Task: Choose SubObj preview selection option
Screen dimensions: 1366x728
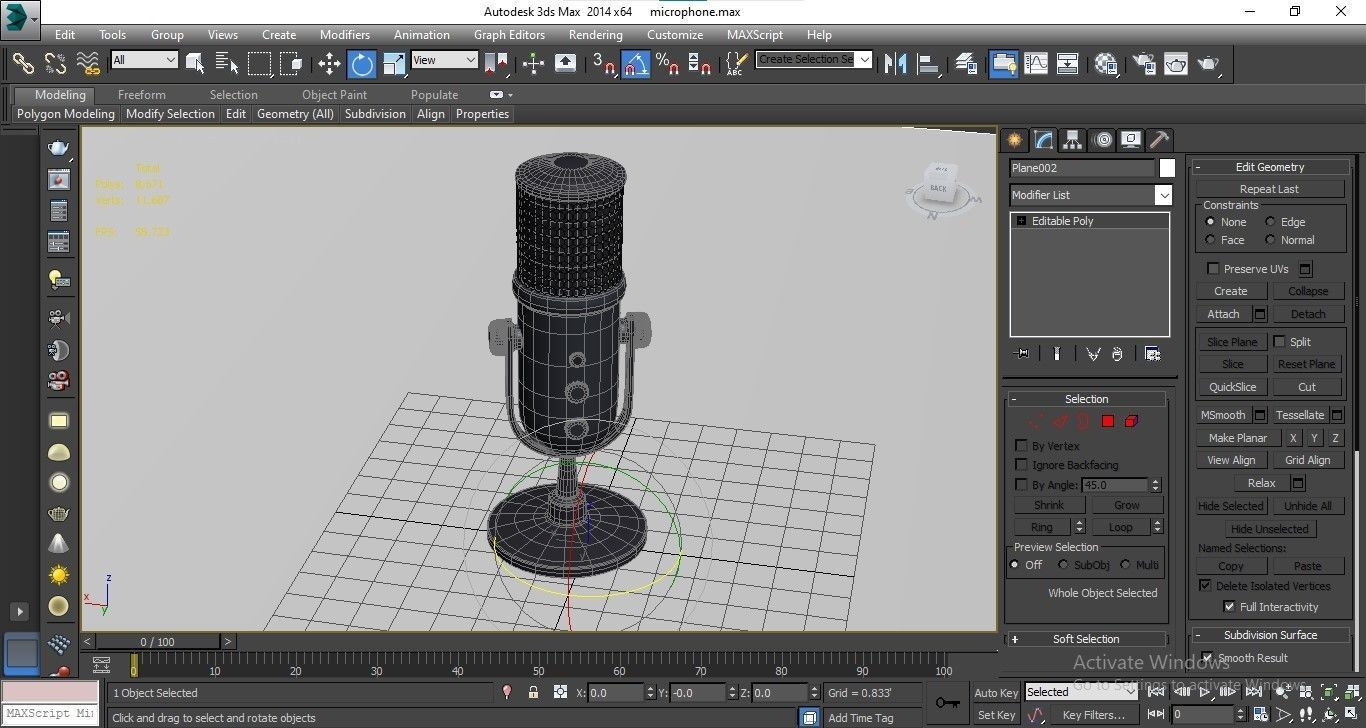Action: 1063,565
